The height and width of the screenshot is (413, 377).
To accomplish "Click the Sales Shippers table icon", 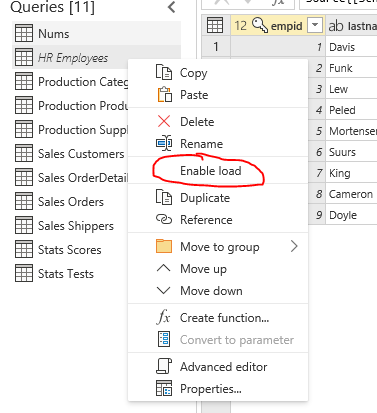I will pyautogui.click(x=24, y=225).
